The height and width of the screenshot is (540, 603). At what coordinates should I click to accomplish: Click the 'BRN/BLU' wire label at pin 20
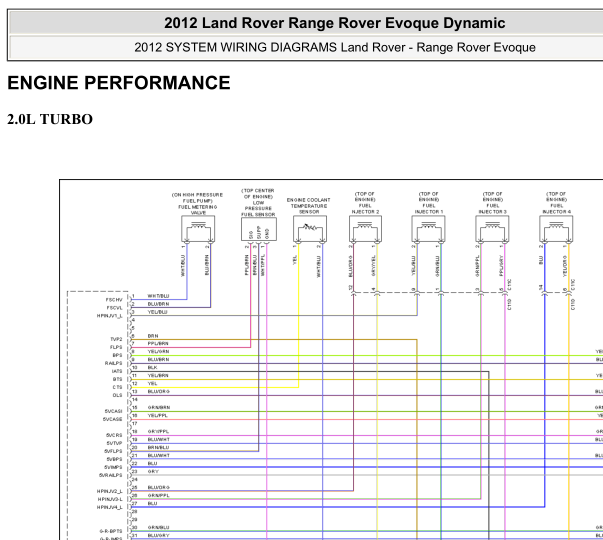click(158, 448)
